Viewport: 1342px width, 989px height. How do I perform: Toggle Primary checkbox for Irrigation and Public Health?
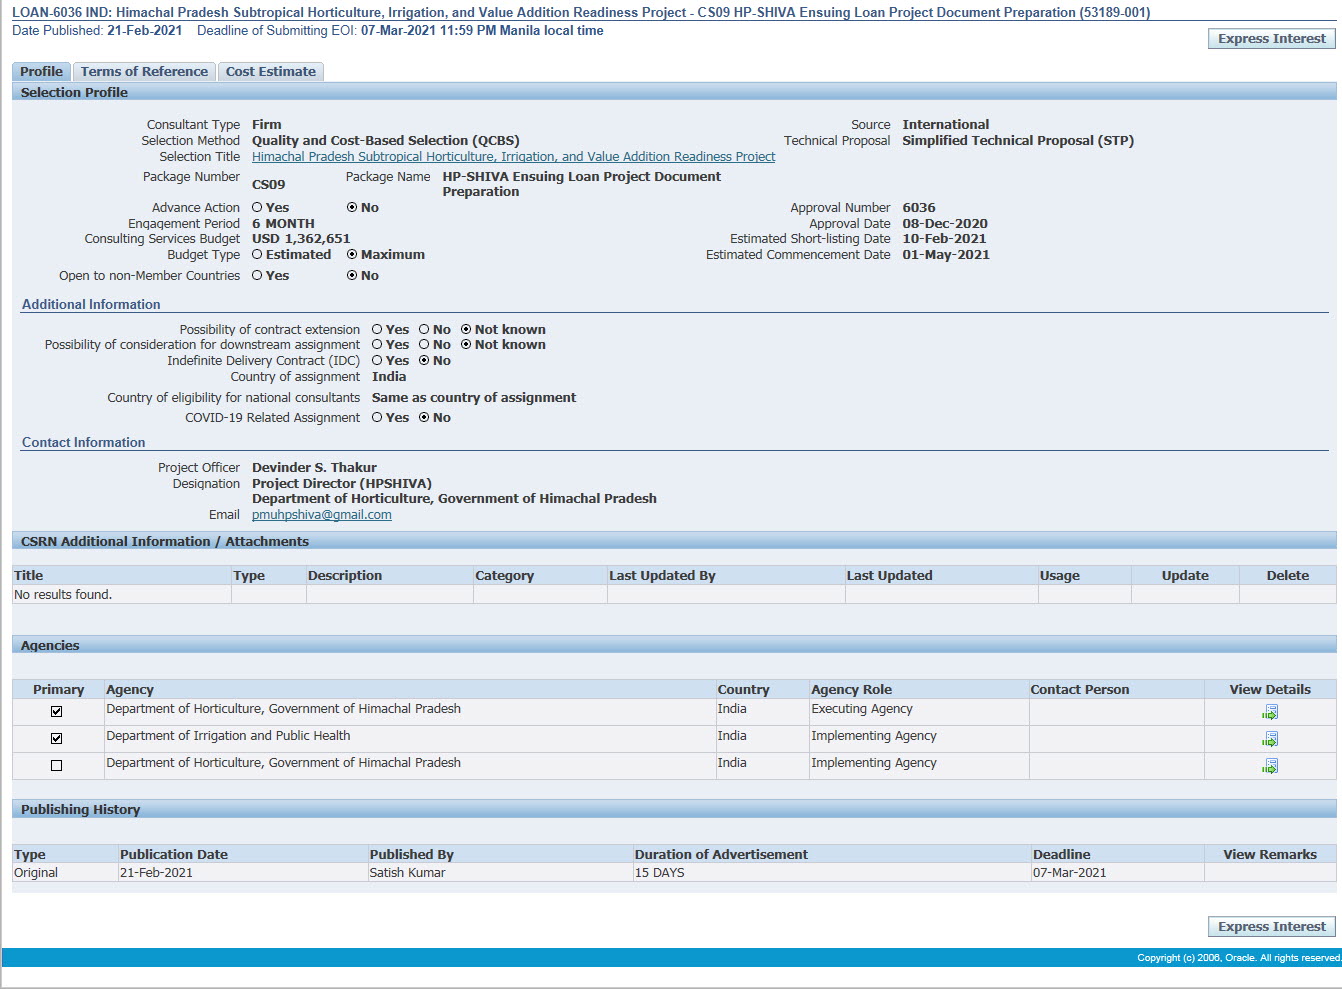pos(56,739)
